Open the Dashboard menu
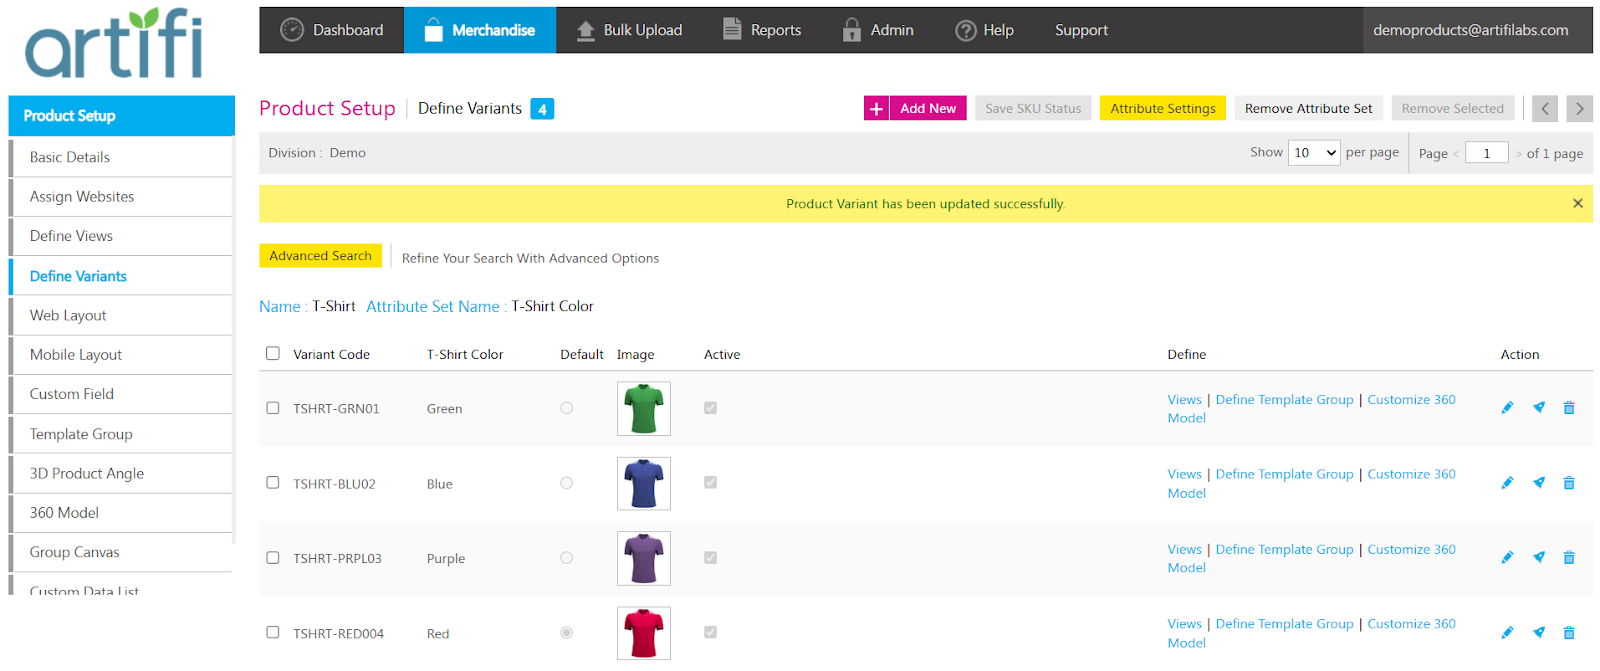This screenshot has width=1600, height=671. [x=332, y=30]
